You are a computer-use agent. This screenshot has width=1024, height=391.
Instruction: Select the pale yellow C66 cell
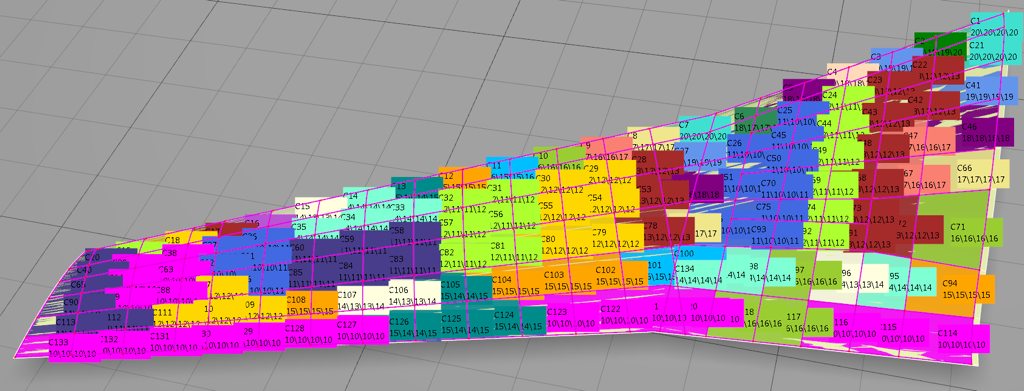point(982,173)
